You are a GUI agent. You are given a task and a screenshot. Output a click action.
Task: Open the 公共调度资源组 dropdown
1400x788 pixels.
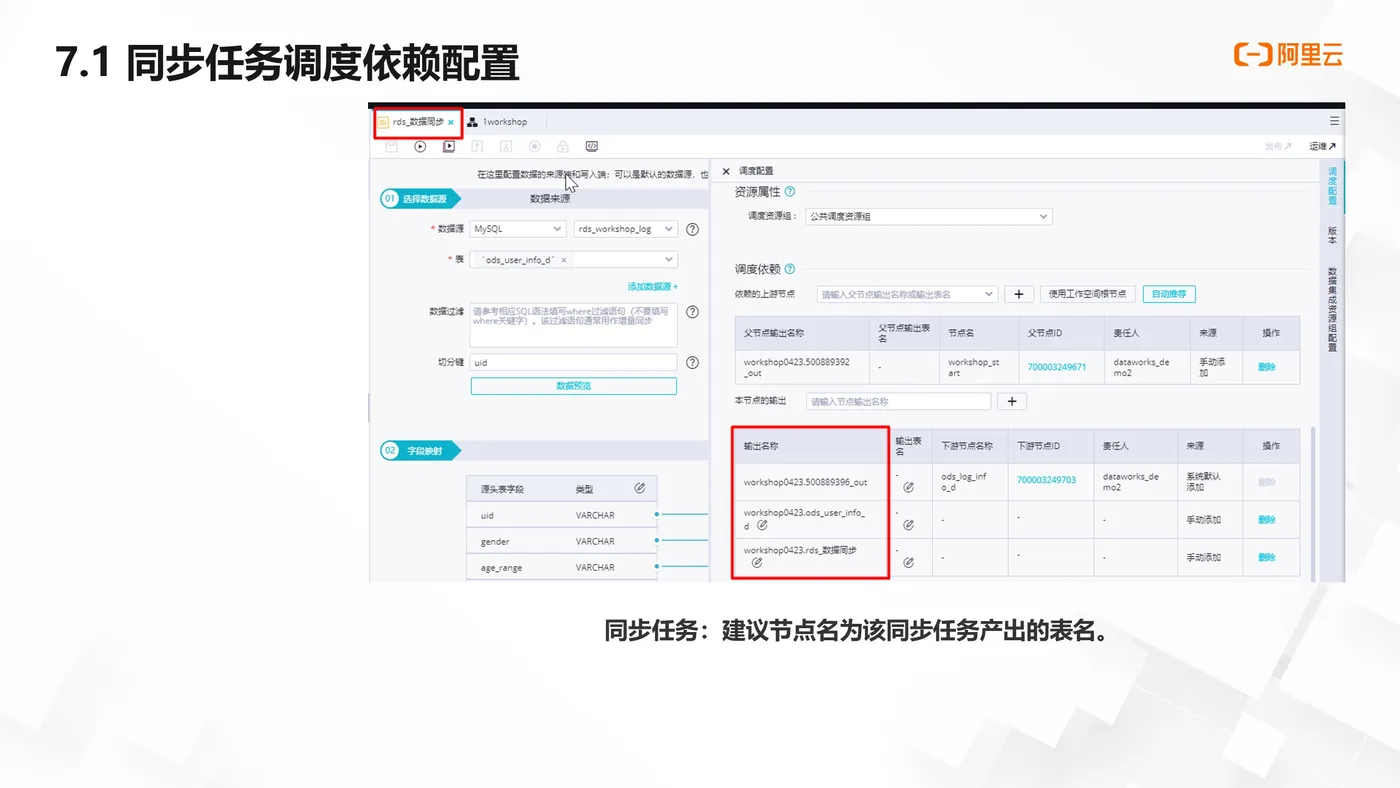click(x=929, y=216)
